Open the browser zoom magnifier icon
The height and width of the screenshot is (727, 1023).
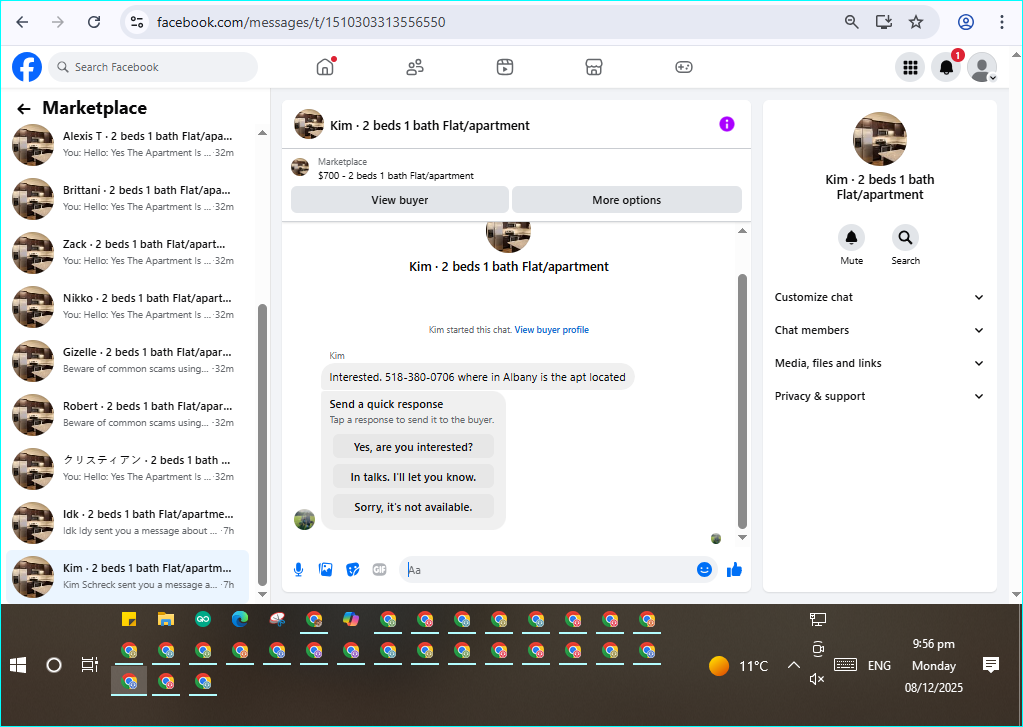[x=851, y=22]
